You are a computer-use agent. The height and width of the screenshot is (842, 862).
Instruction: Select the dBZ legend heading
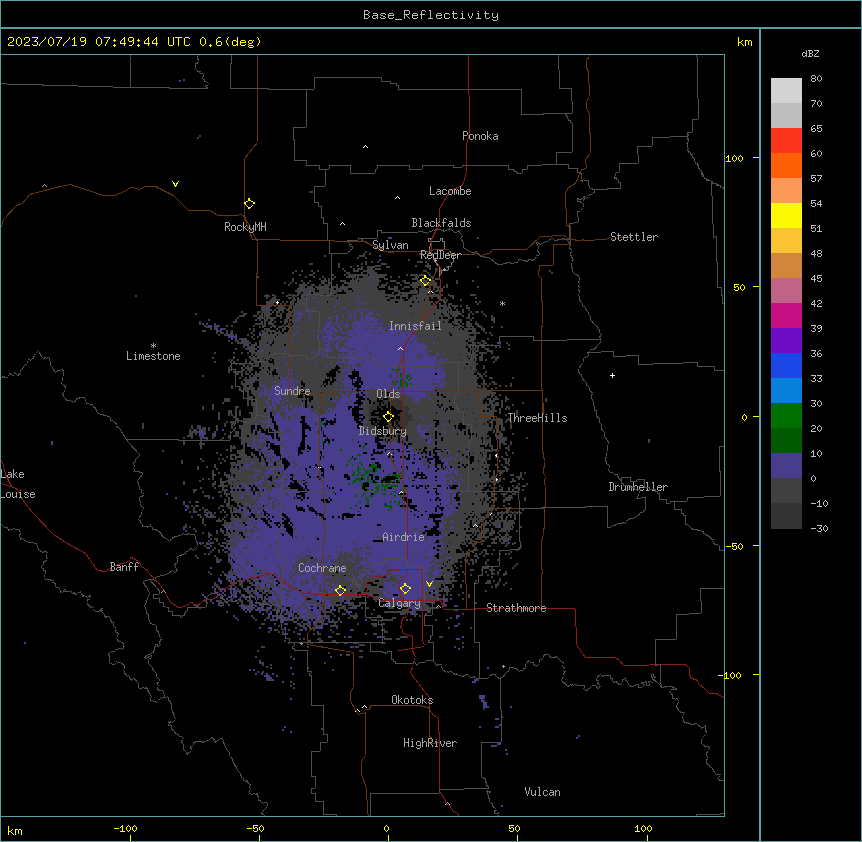pyautogui.click(x=810, y=54)
